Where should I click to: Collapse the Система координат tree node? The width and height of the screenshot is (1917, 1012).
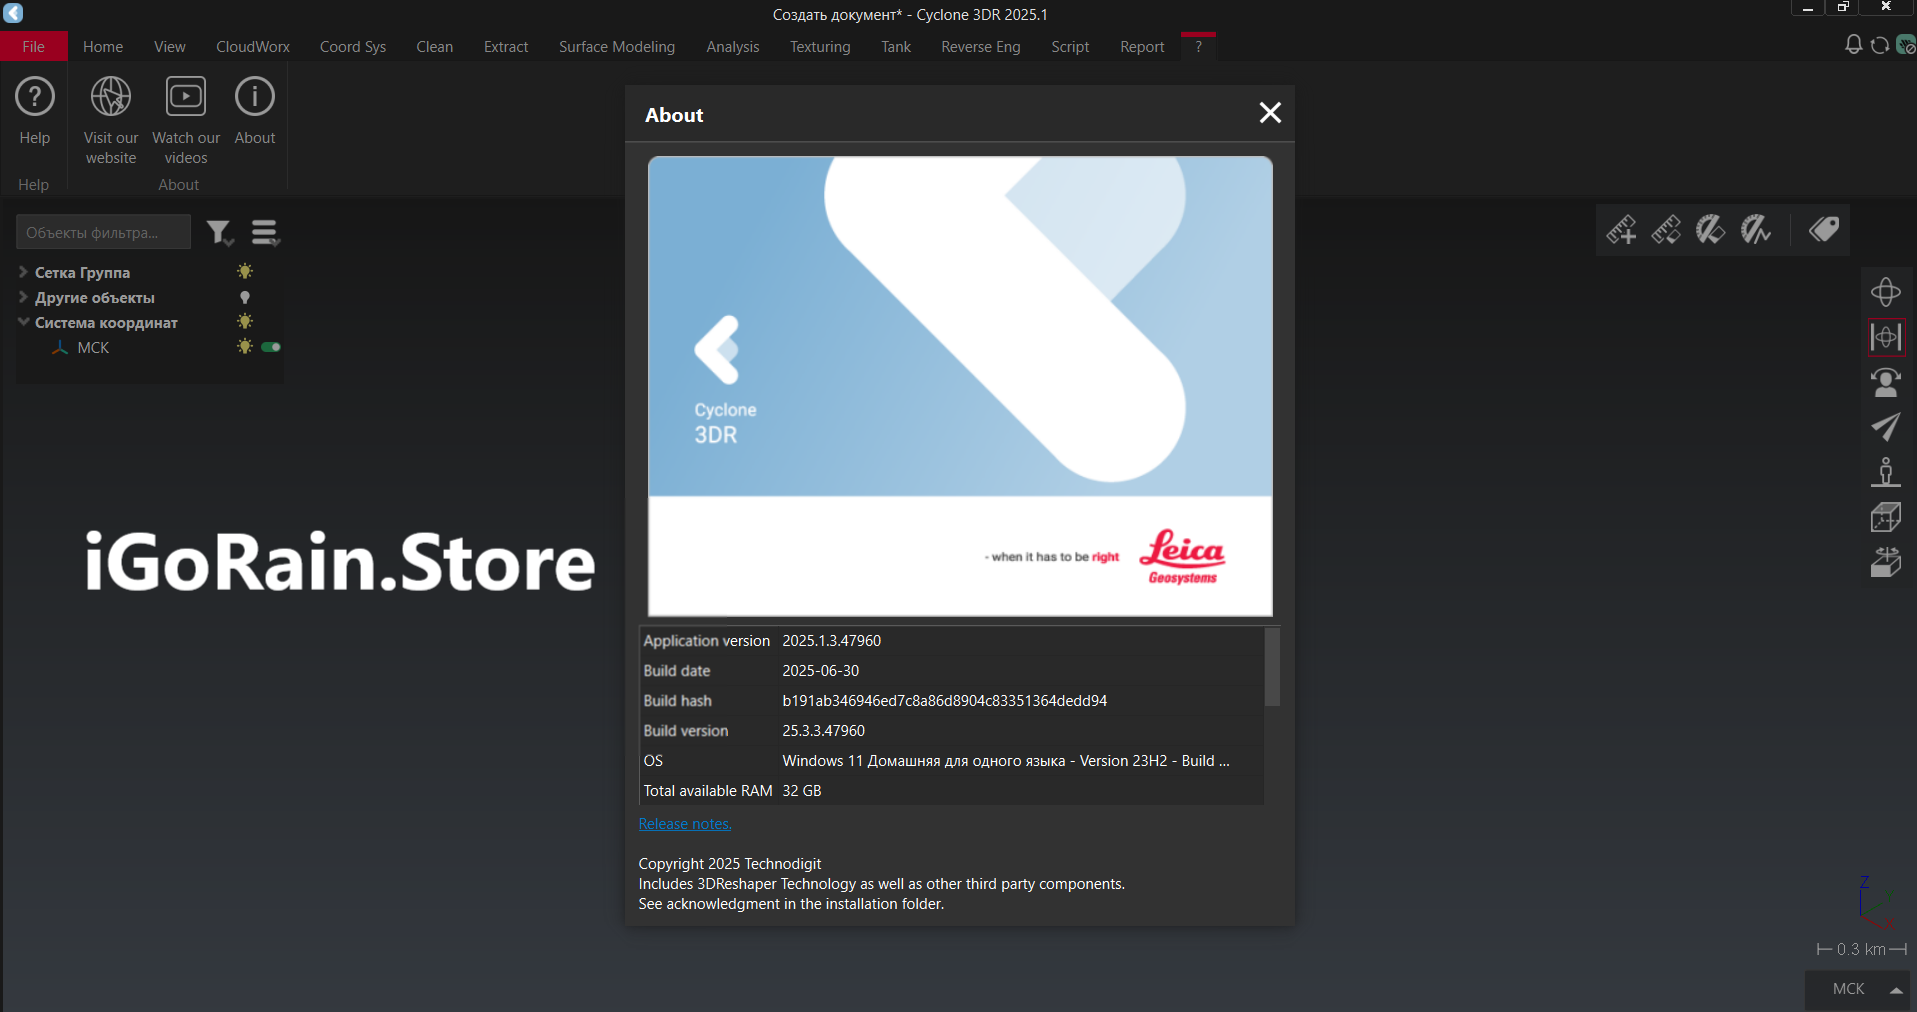click(23, 322)
